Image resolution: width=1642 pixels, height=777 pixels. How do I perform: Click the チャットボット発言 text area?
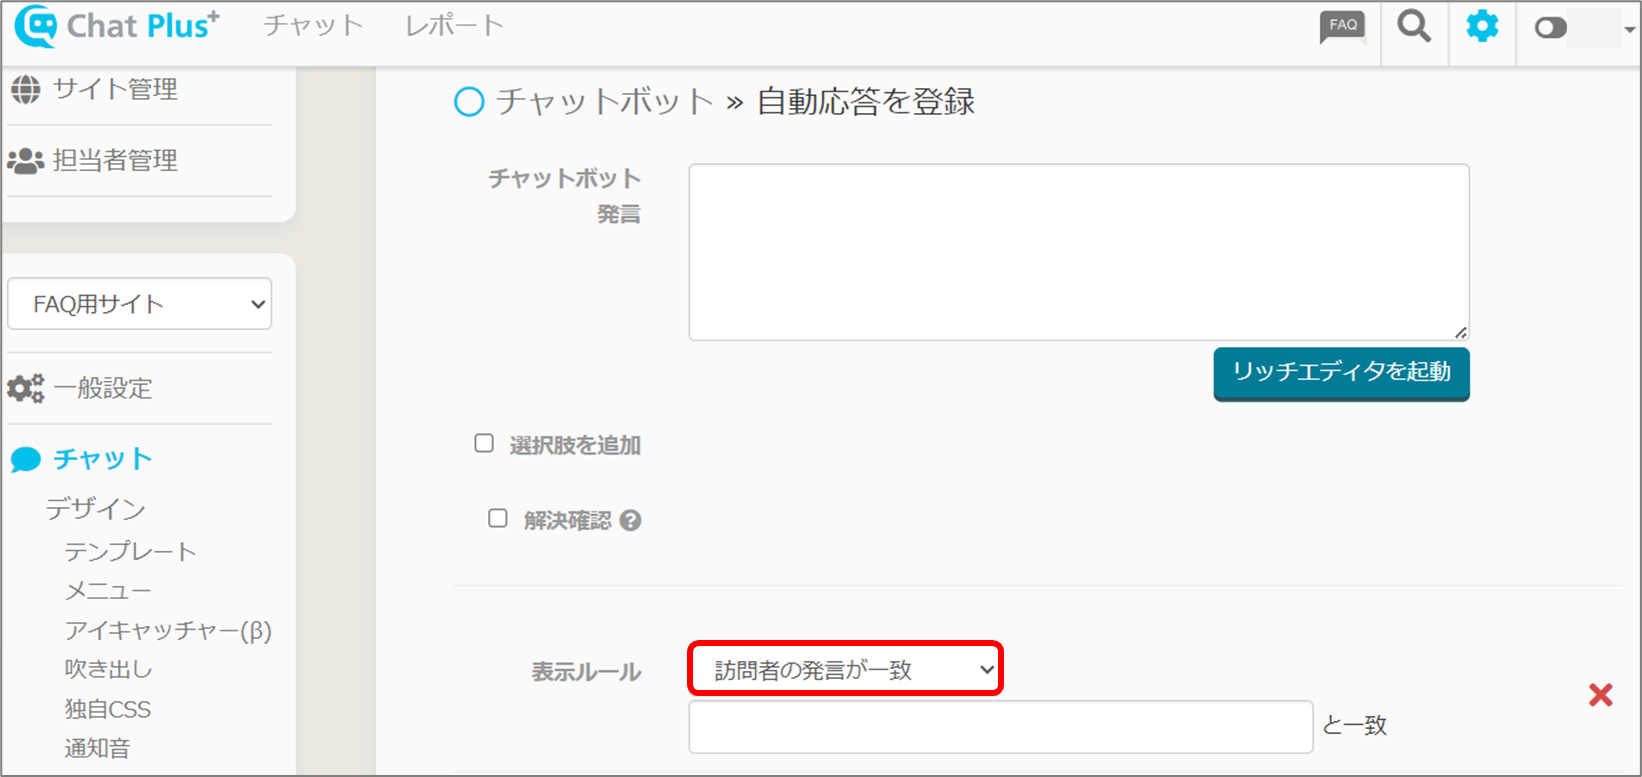(1078, 252)
